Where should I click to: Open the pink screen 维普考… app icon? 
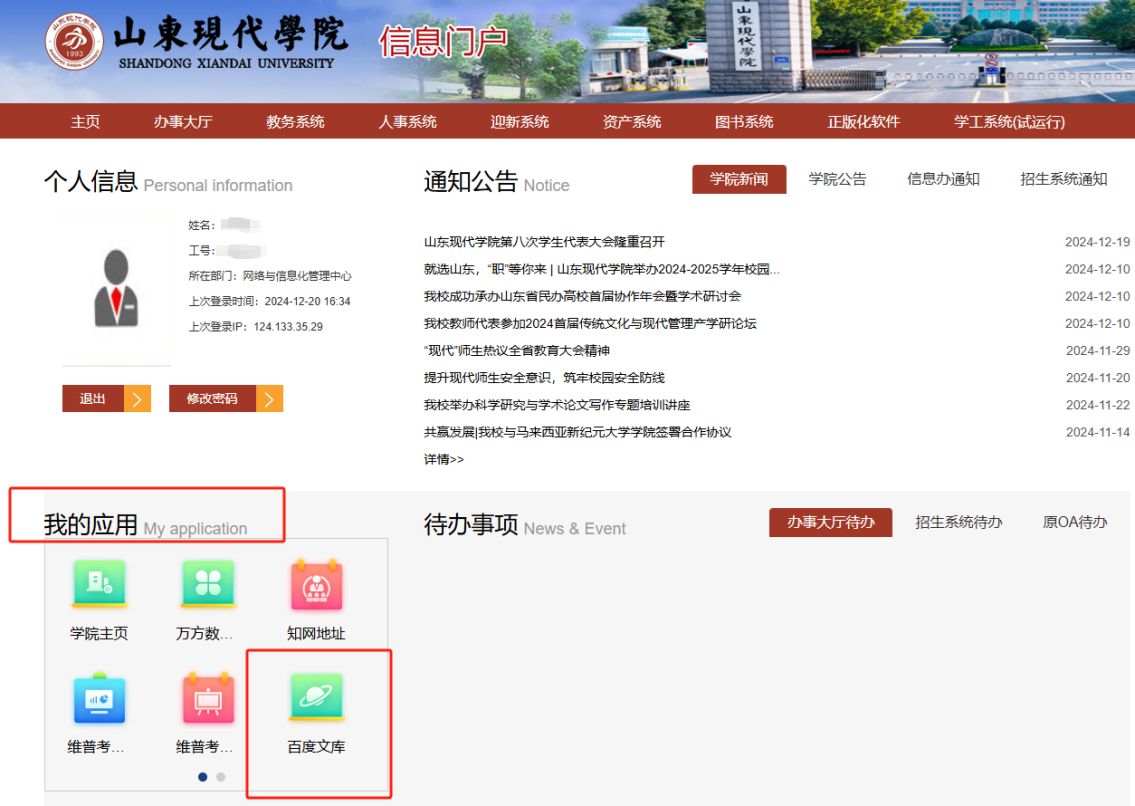pos(208,698)
